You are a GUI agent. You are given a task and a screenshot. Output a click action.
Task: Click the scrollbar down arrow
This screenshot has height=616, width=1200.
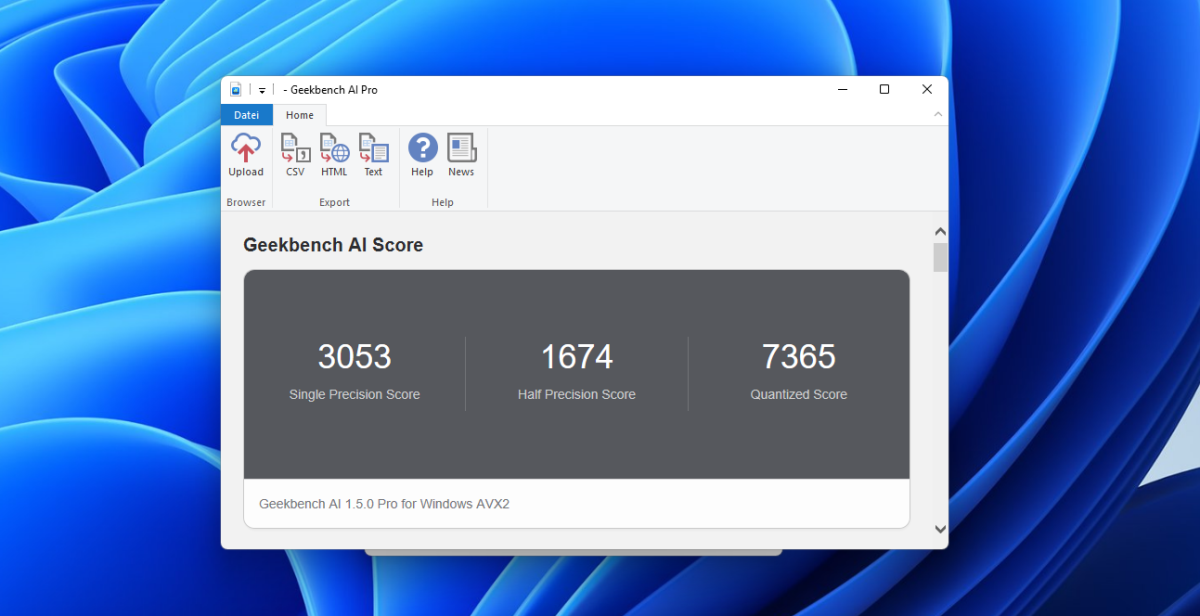[940, 528]
